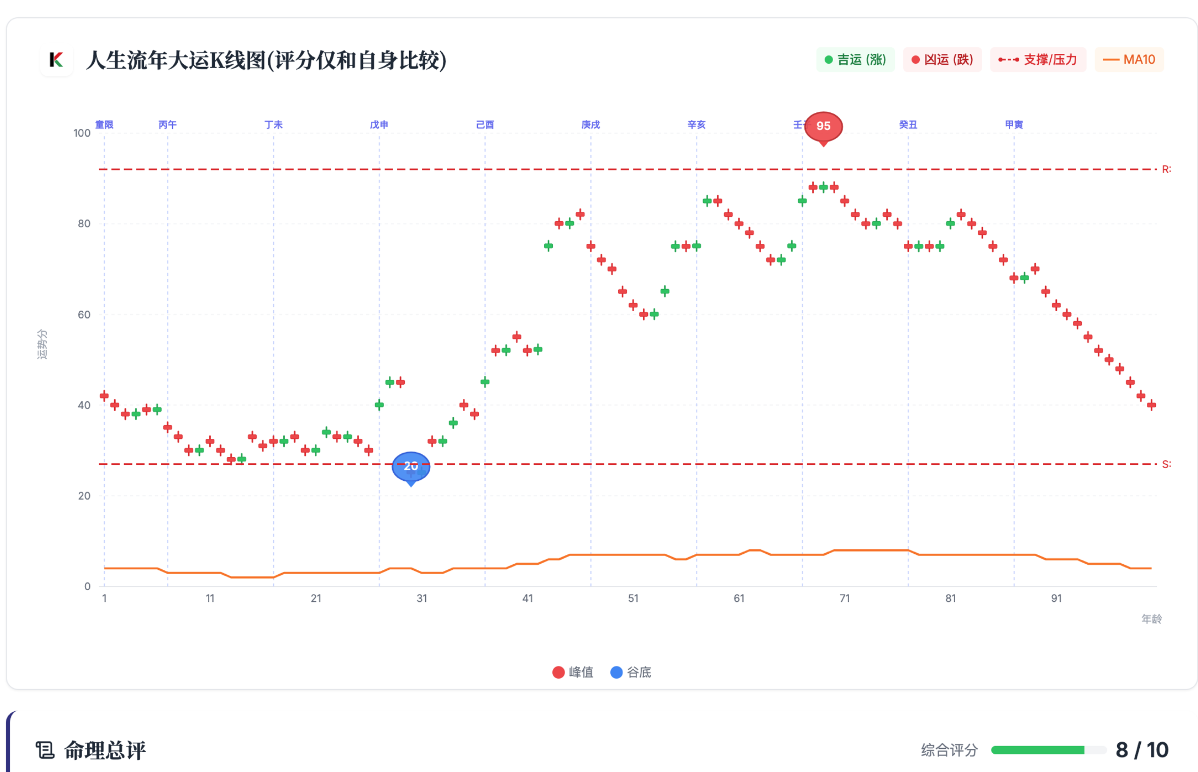Click the red peak marker 95
Viewport: 1198px width, 772px height.
pos(823,126)
